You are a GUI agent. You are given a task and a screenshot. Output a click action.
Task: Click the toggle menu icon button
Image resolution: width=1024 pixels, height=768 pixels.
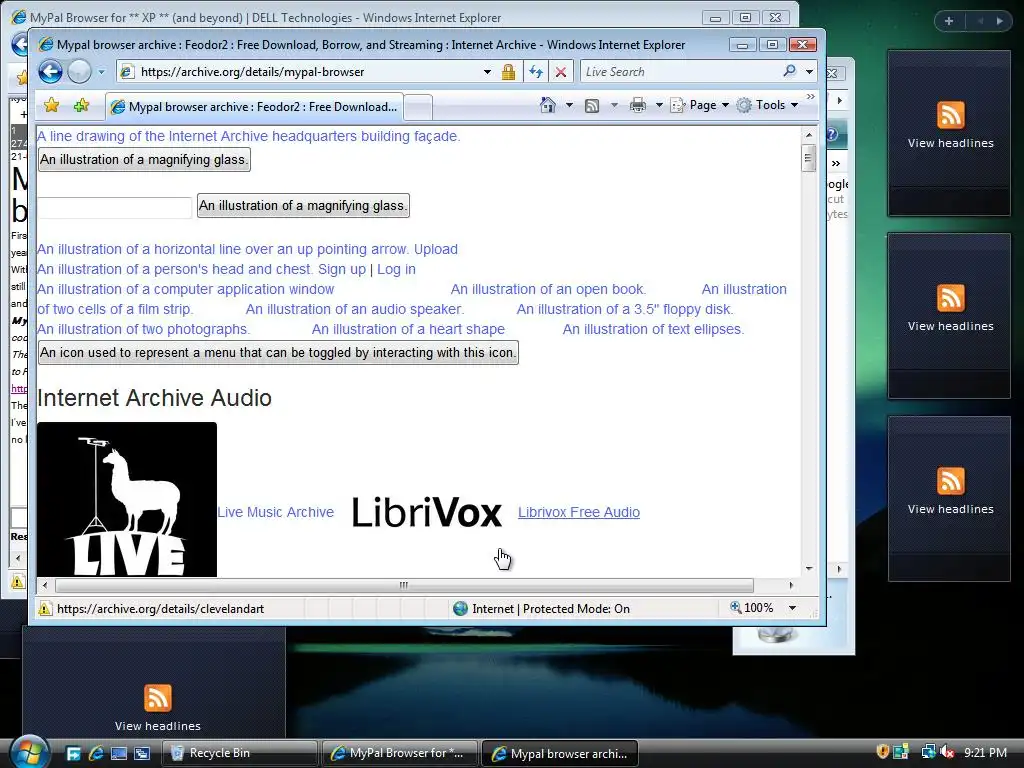pyautogui.click(x=278, y=353)
